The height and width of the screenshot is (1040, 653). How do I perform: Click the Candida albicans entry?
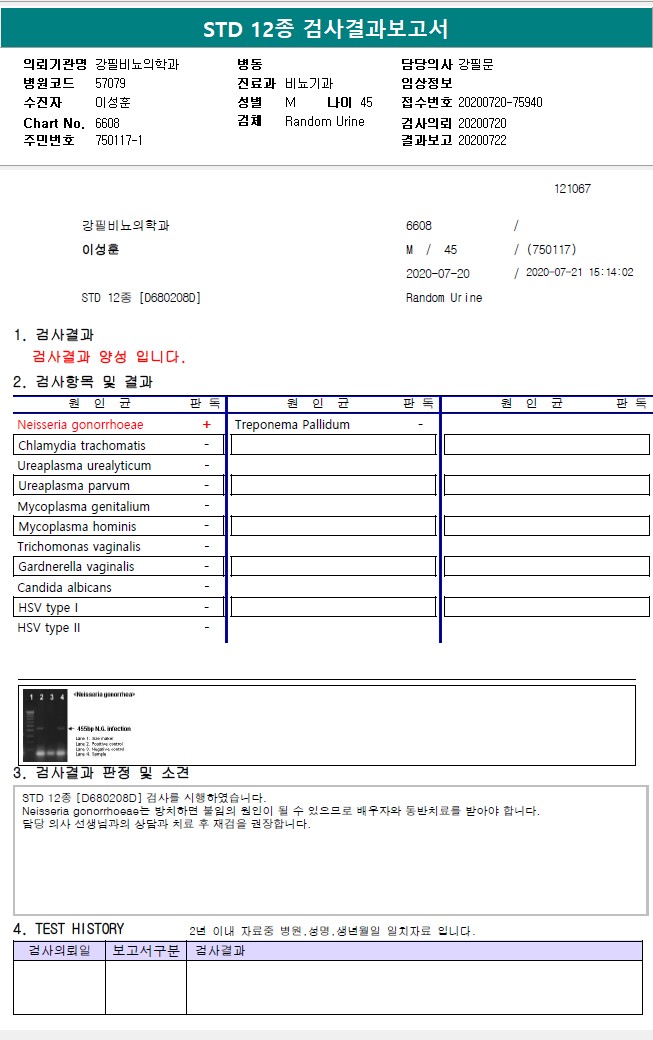tap(64, 588)
